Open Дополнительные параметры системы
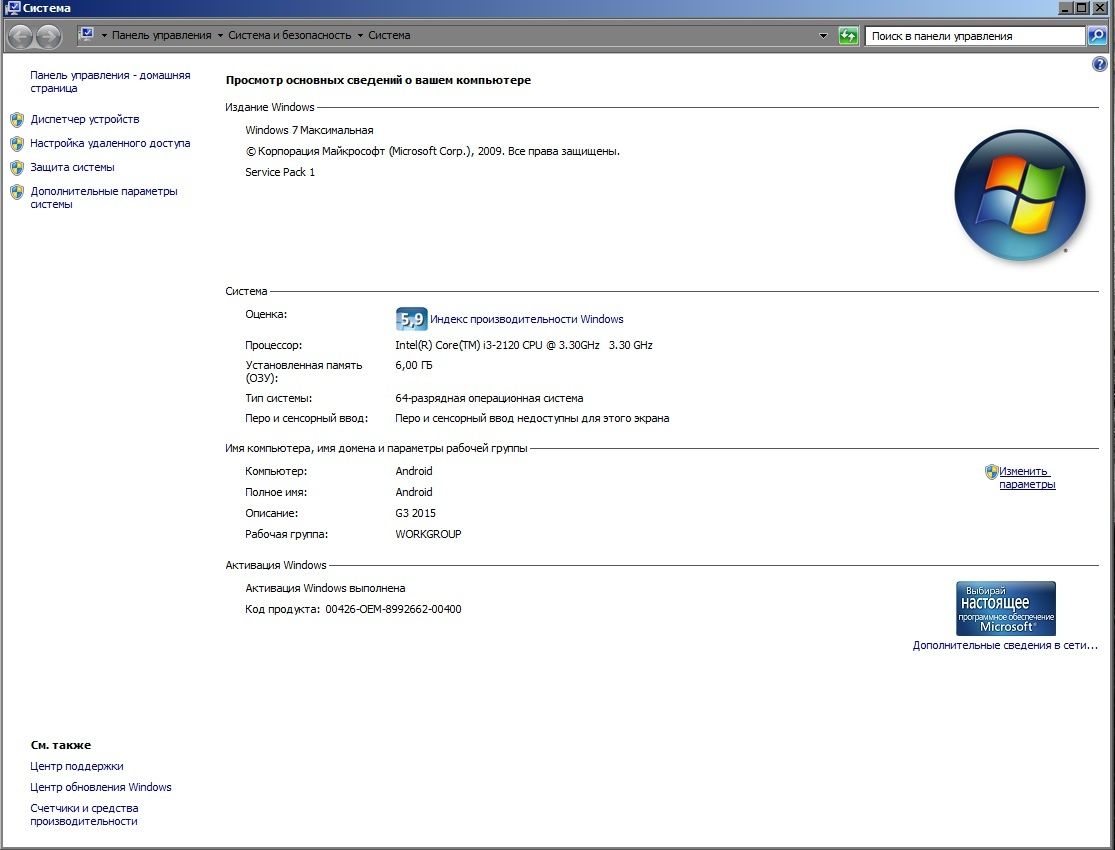The width and height of the screenshot is (1115, 850). [x=104, y=198]
